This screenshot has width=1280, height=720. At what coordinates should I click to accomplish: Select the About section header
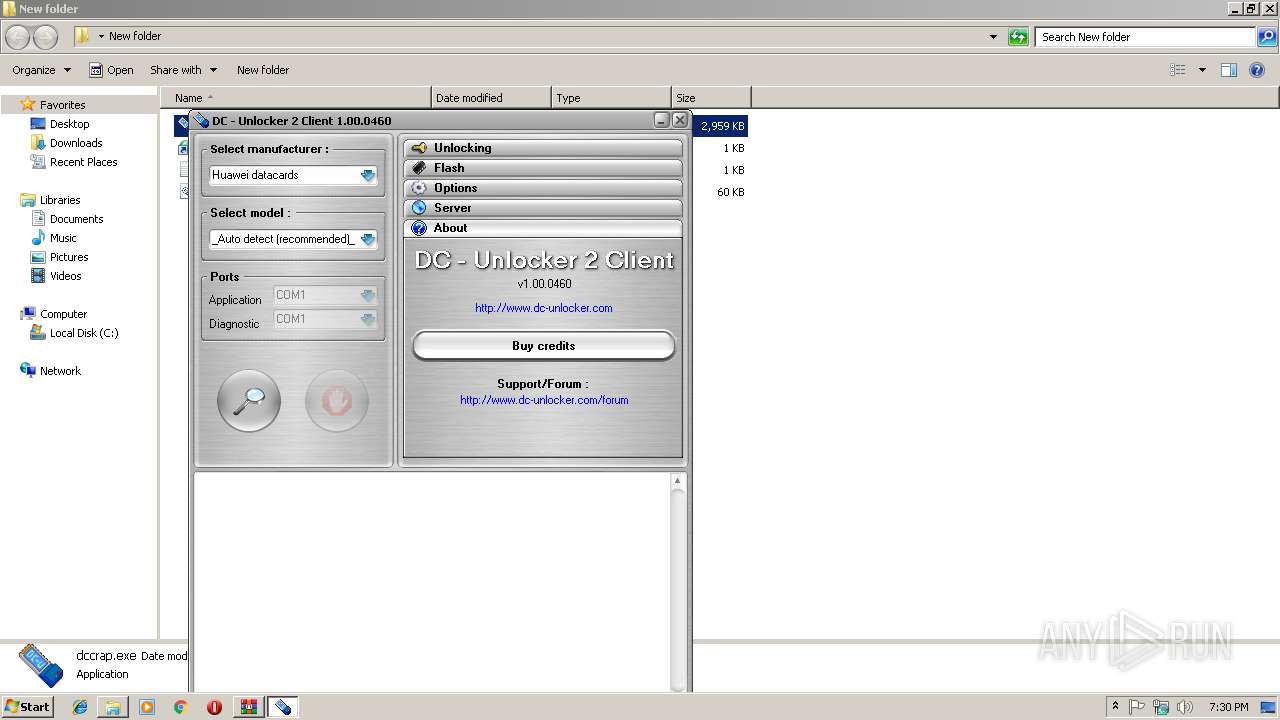(543, 228)
